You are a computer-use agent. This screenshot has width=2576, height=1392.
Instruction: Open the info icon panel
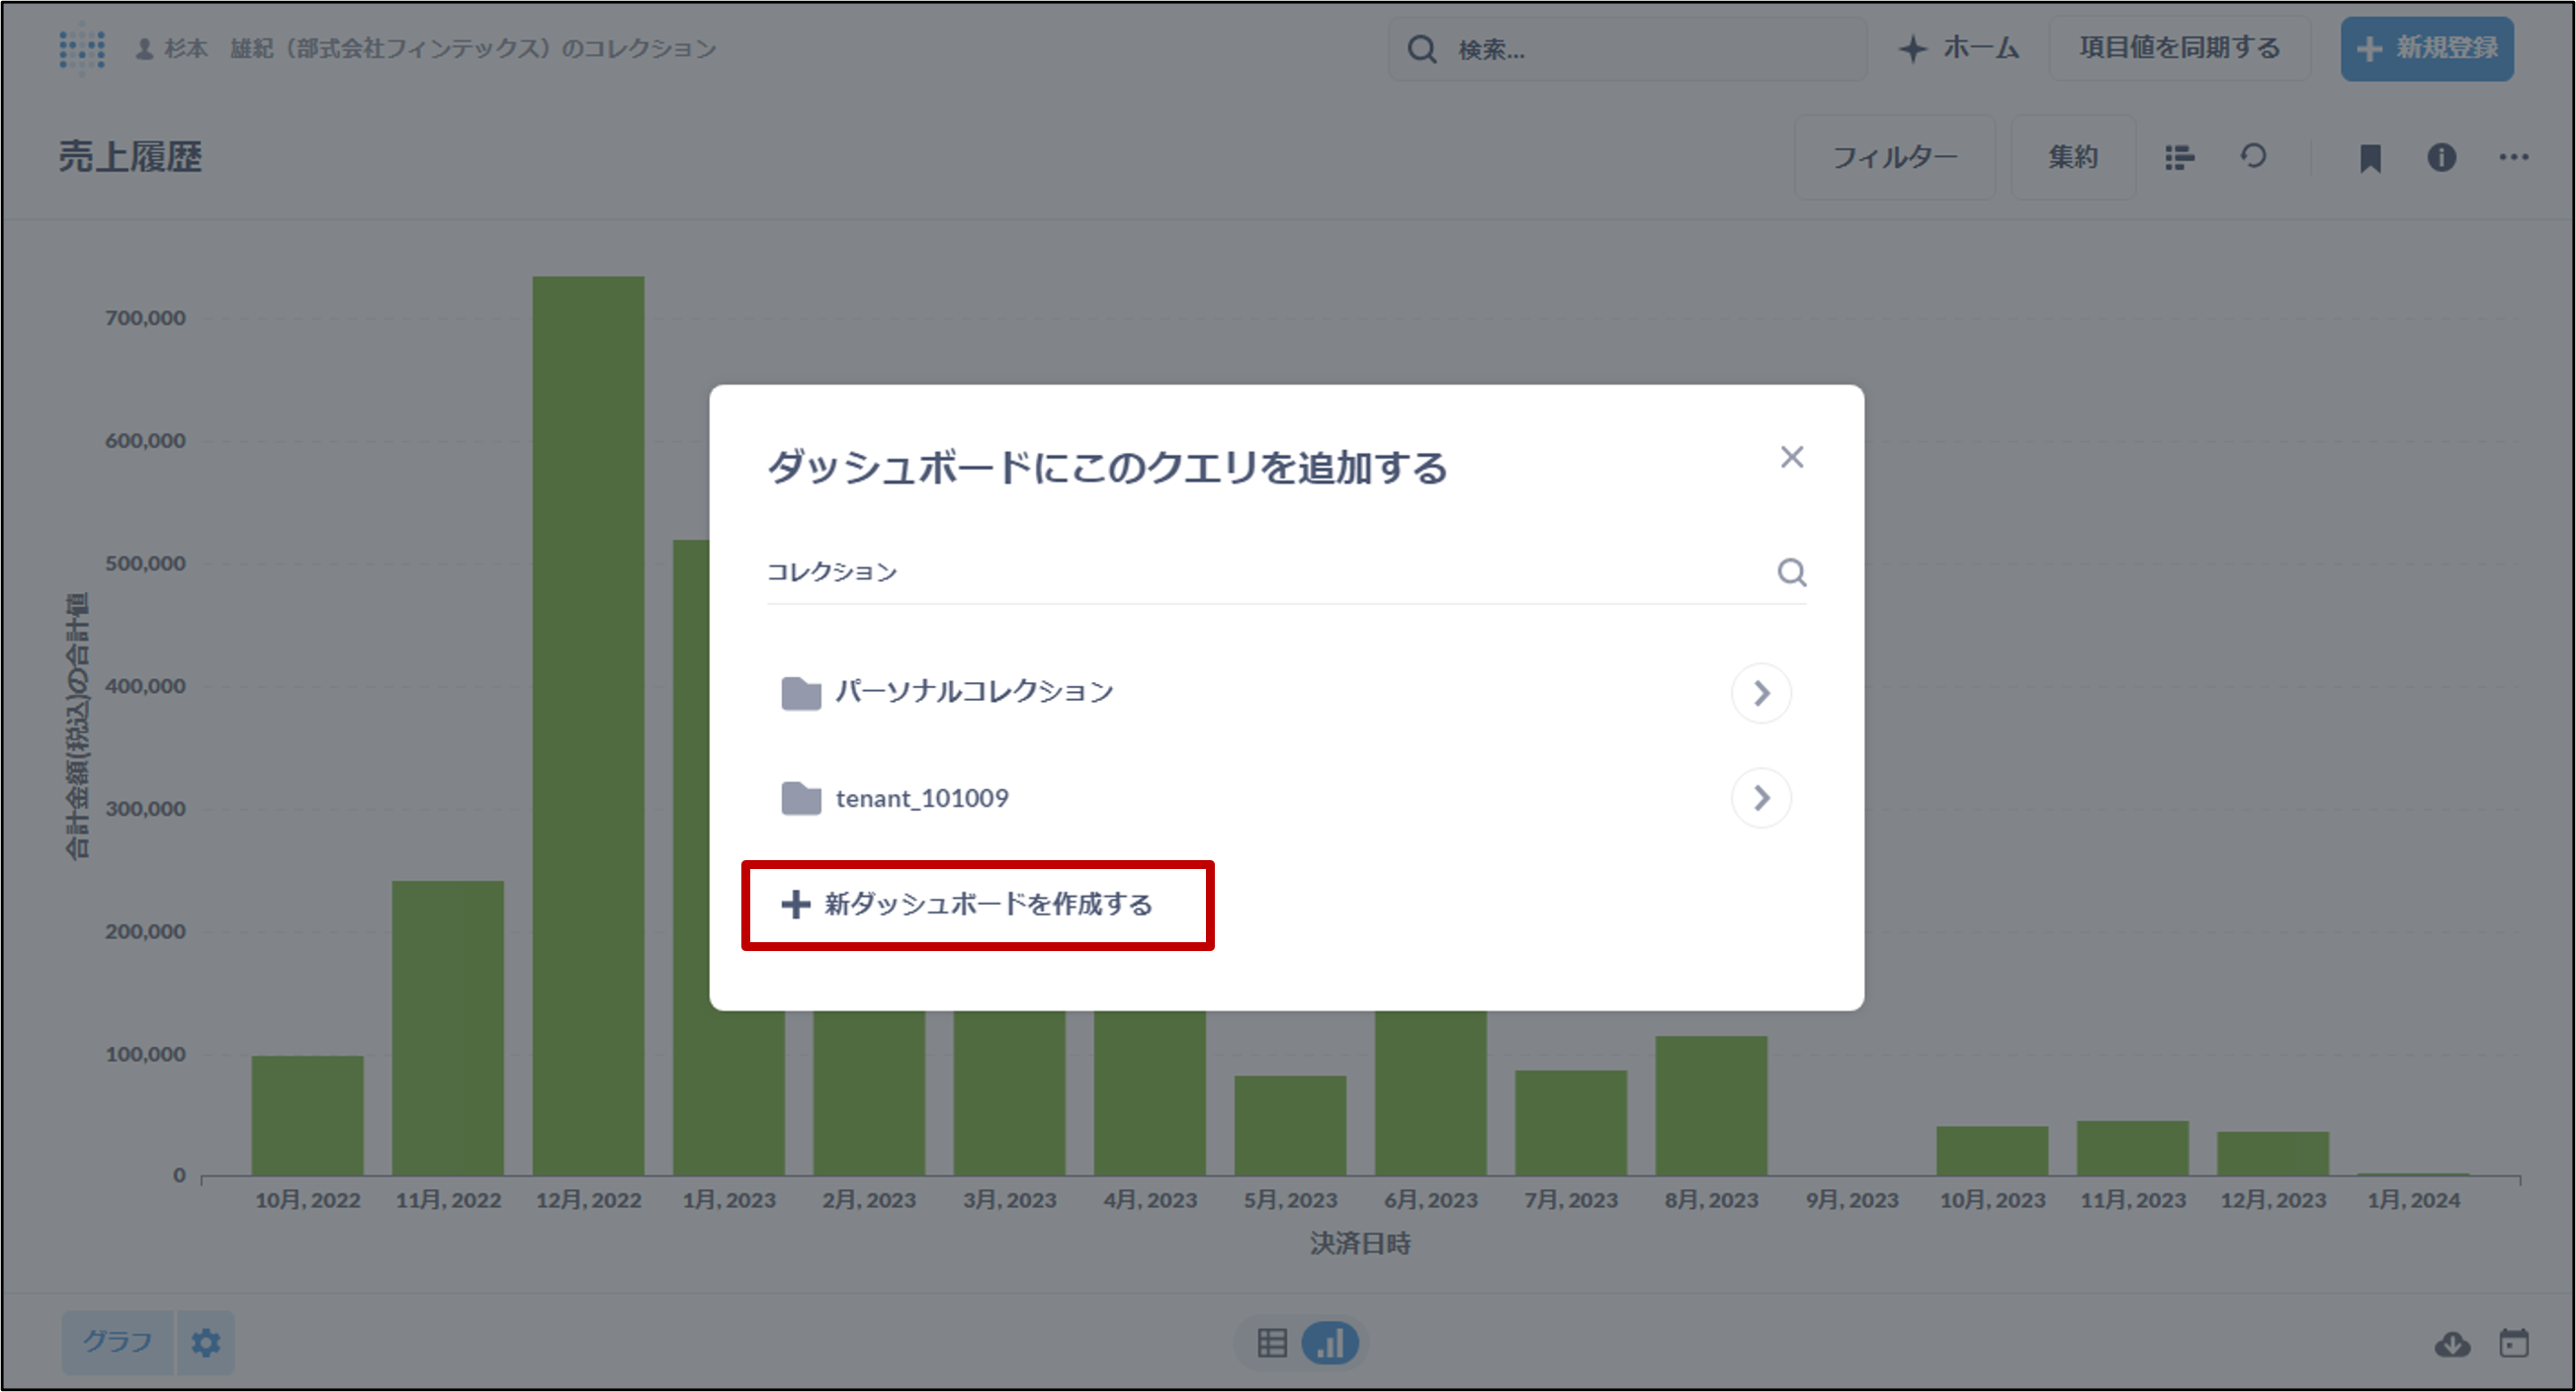[x=2441, y=158]
